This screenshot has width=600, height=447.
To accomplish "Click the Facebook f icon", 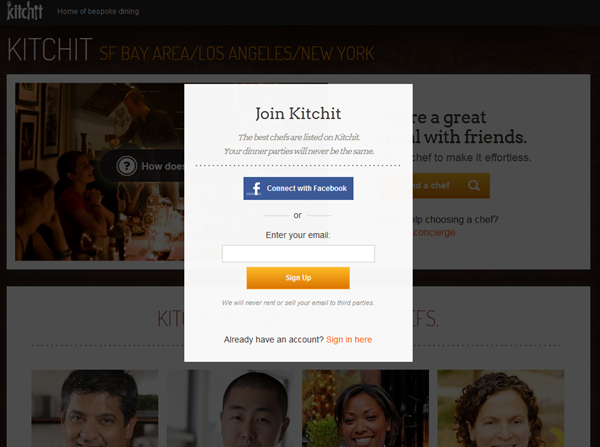I will 256,188.
